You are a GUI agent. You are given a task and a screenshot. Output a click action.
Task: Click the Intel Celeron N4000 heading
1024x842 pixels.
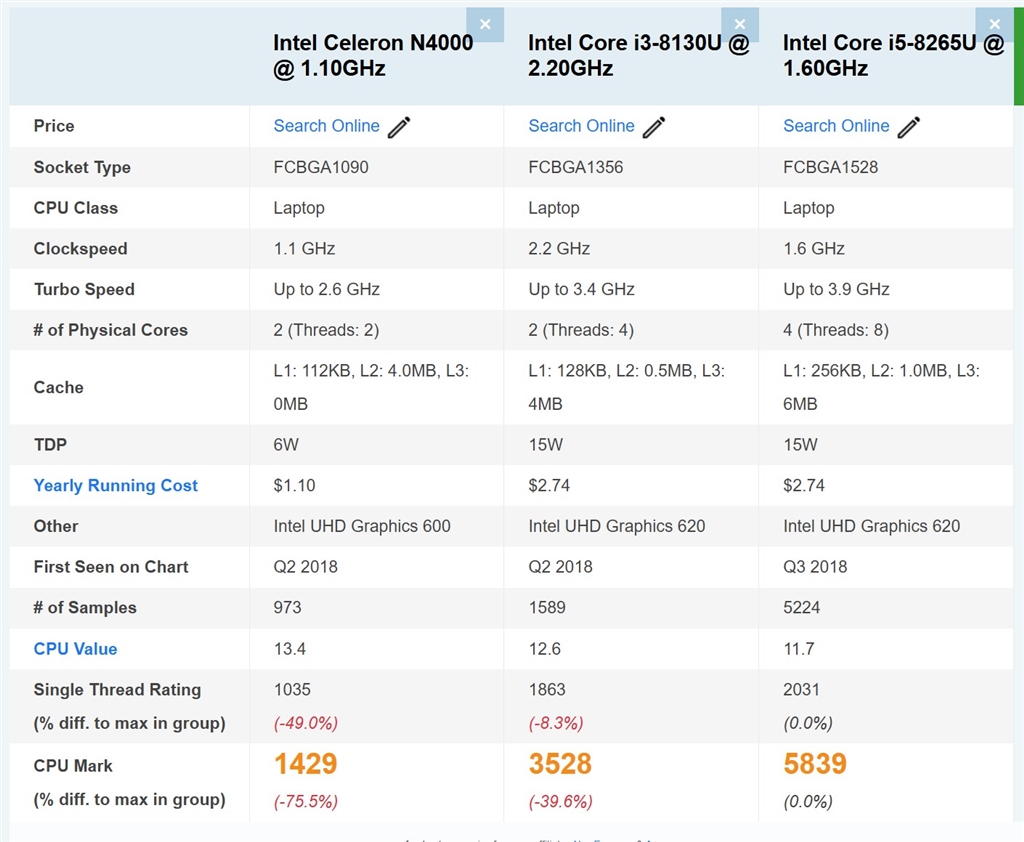373,55
